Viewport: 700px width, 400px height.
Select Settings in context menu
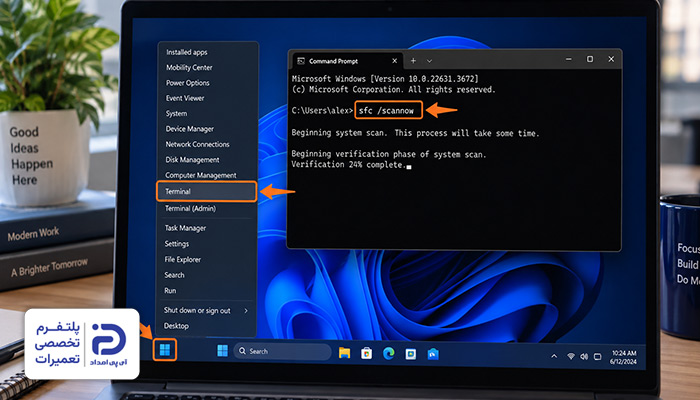177,244
